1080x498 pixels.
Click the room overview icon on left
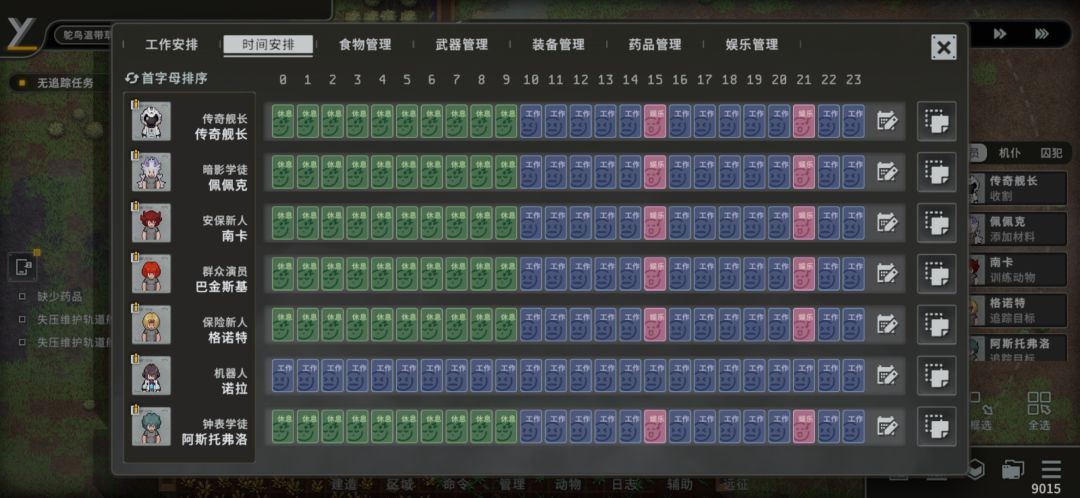22,267
